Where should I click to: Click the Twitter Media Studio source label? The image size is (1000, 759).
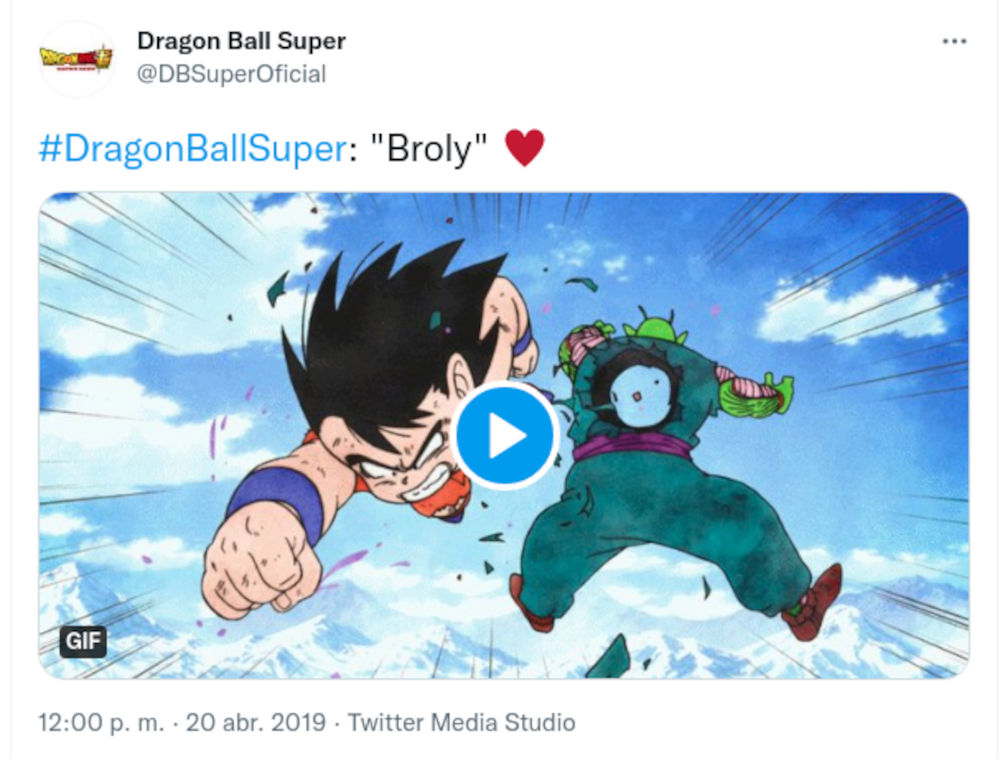pos(461,722)
